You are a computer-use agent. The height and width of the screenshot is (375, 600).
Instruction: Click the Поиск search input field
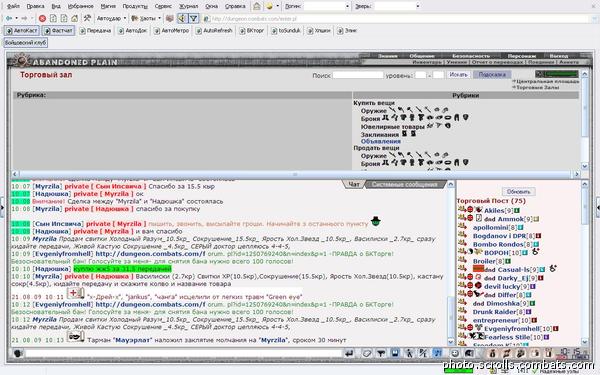[358, 75]
